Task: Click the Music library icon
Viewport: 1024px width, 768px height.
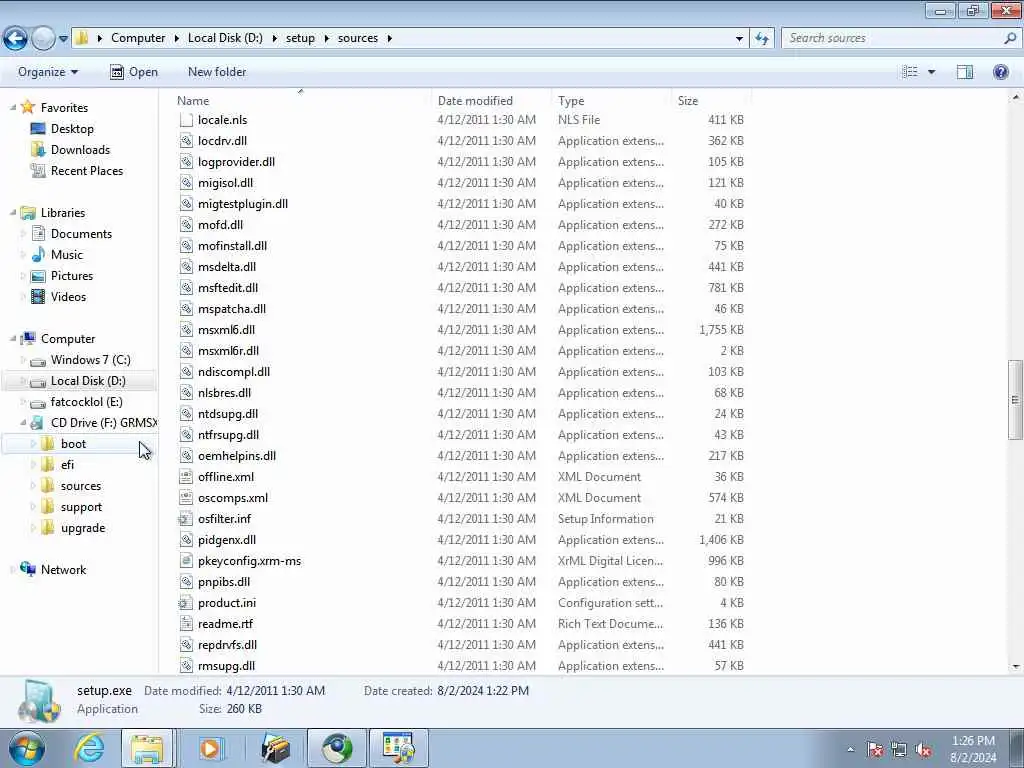Action: click(x=39, y=255)
